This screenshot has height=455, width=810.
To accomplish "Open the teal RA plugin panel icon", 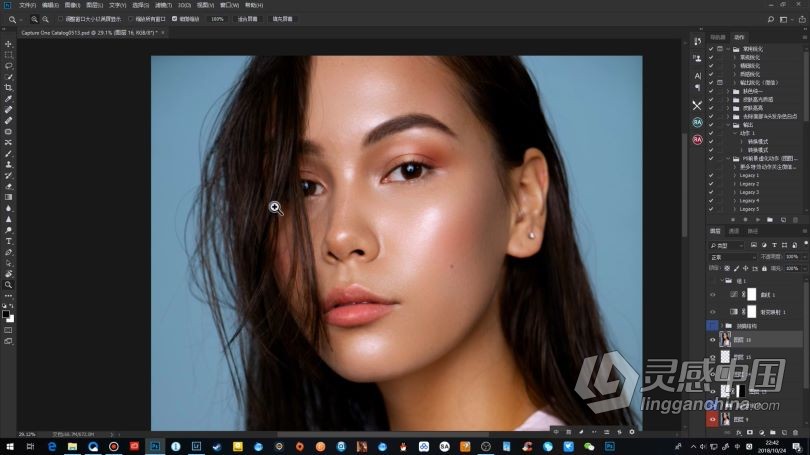I will pyautogui.click(x=697, y=122).
